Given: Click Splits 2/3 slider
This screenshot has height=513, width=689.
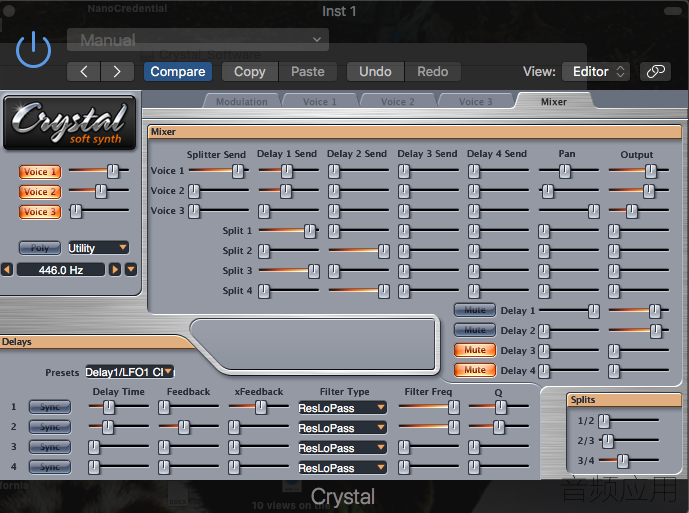Looking at the screenshot, I should tap(629, 440).
